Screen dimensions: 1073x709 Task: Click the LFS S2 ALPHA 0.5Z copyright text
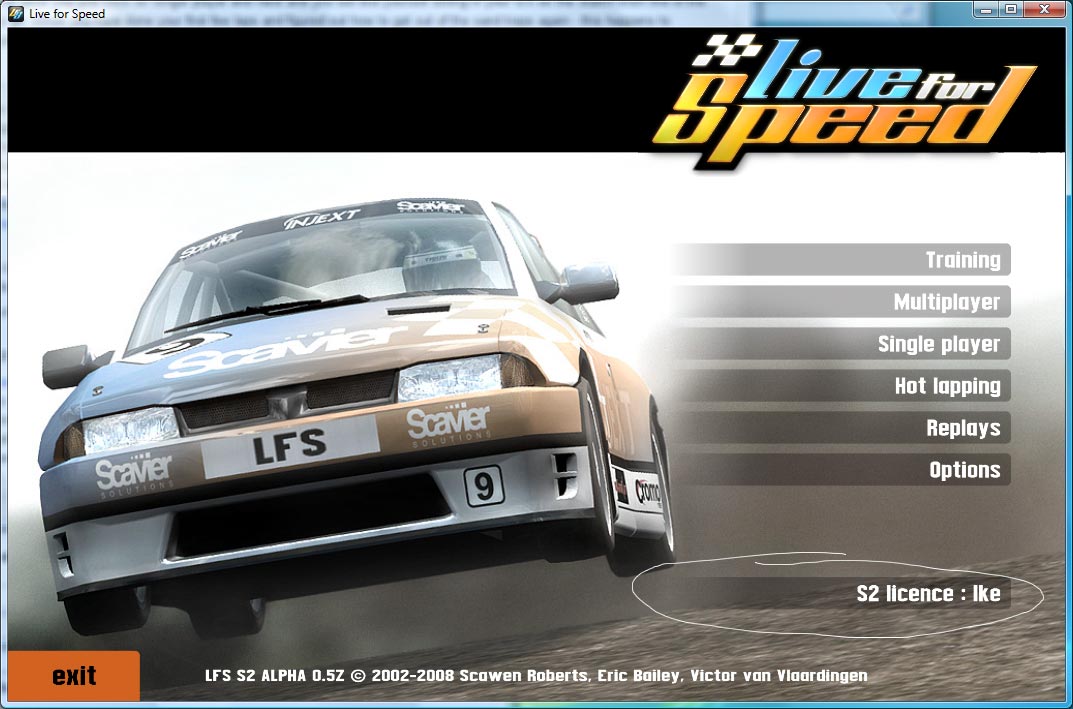[536, 675]
